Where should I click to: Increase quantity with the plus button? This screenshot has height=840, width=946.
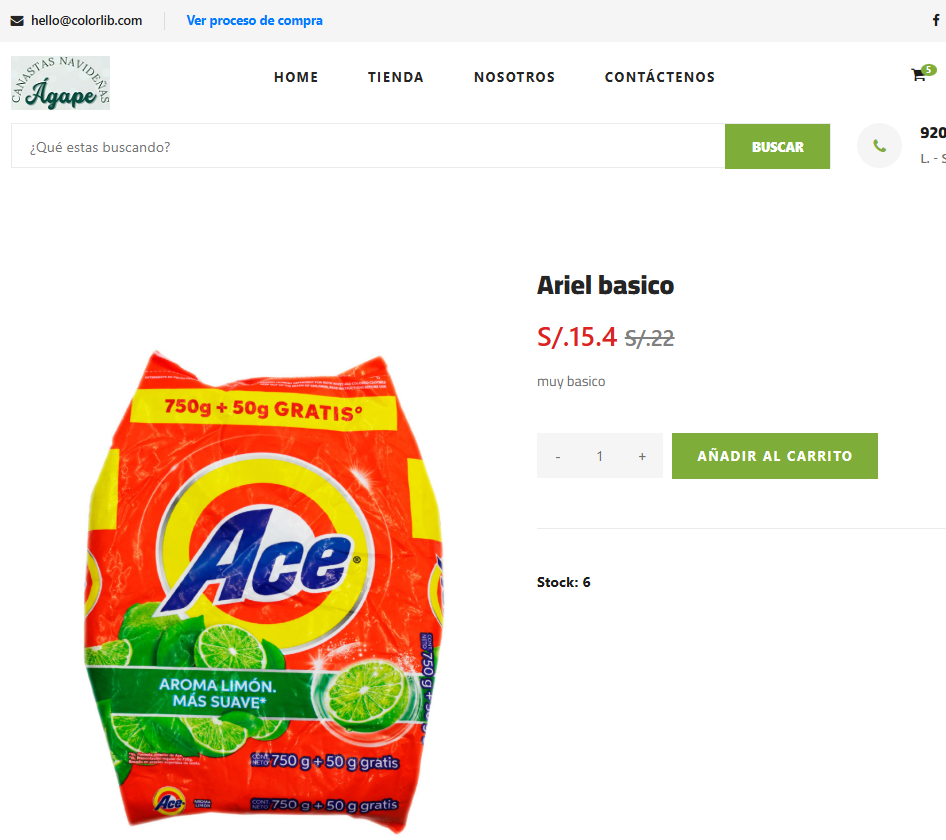tap(642, 456)
